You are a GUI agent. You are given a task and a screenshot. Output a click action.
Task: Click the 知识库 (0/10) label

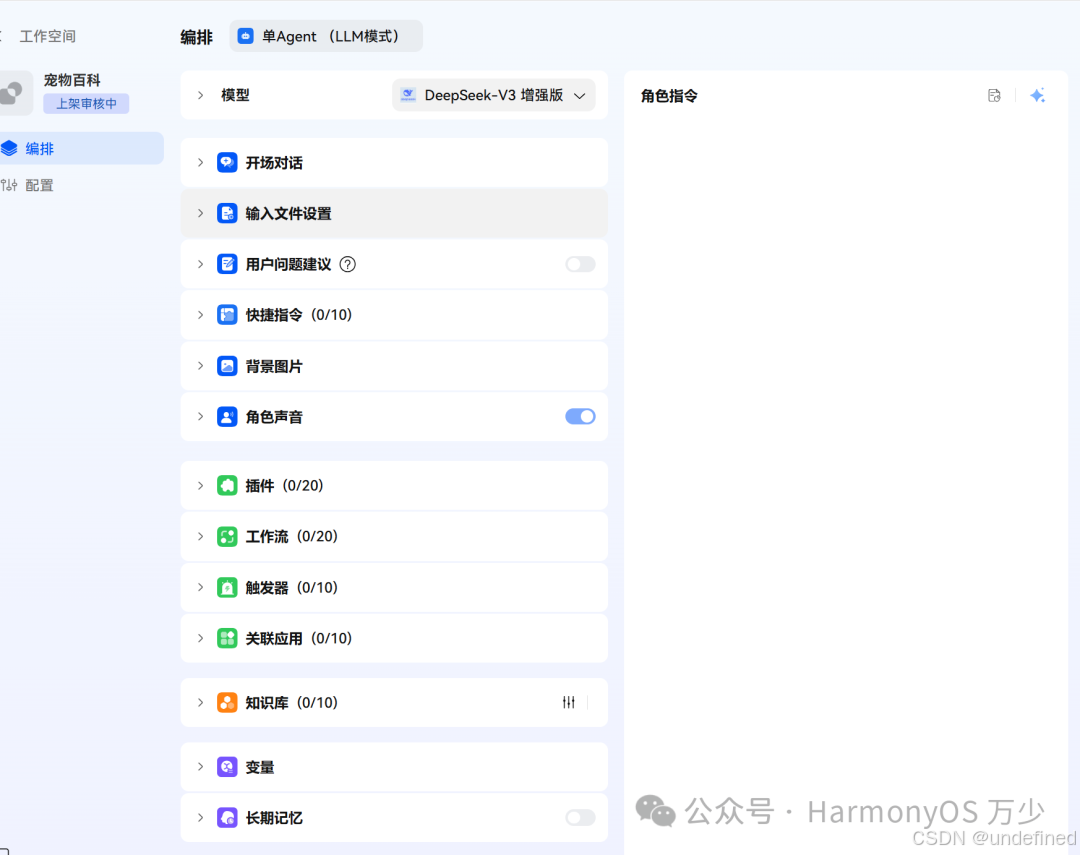point(292,703)
